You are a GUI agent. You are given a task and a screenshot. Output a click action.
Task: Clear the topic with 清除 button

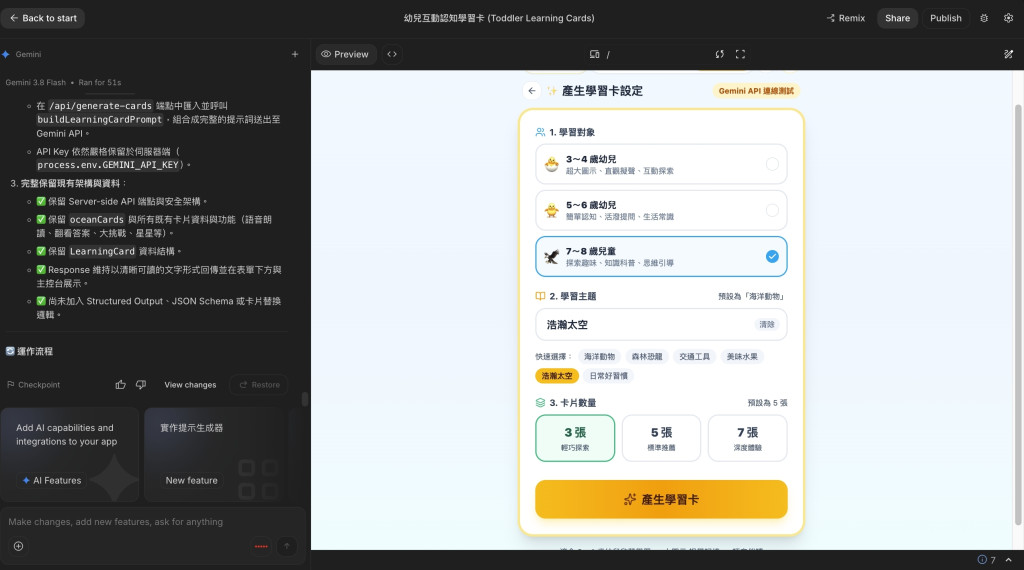click(x=767, y=325)
